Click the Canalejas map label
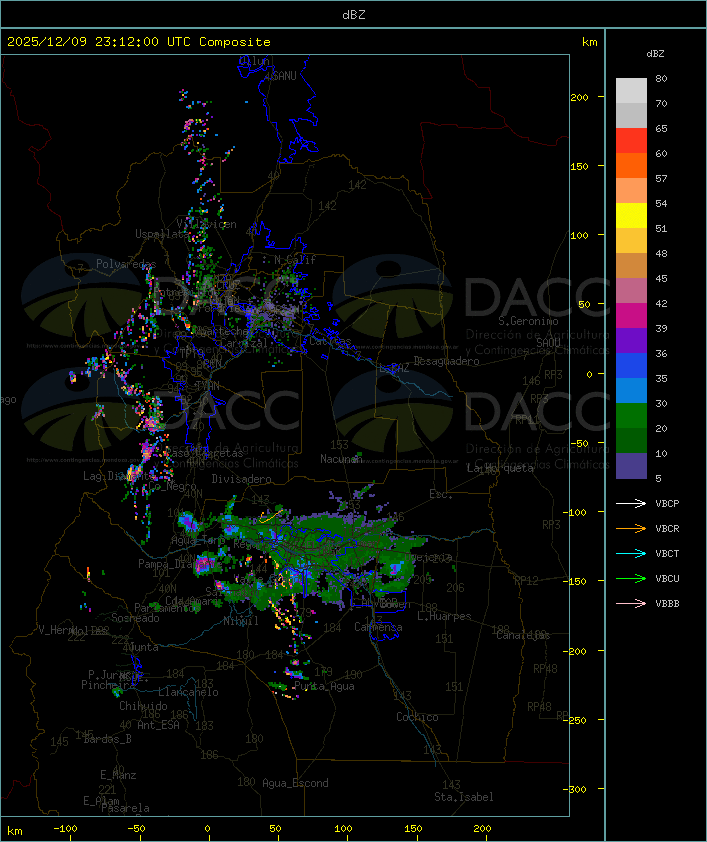Image resolution: width=707 pixels, height=842 pixels. (523, 636)
